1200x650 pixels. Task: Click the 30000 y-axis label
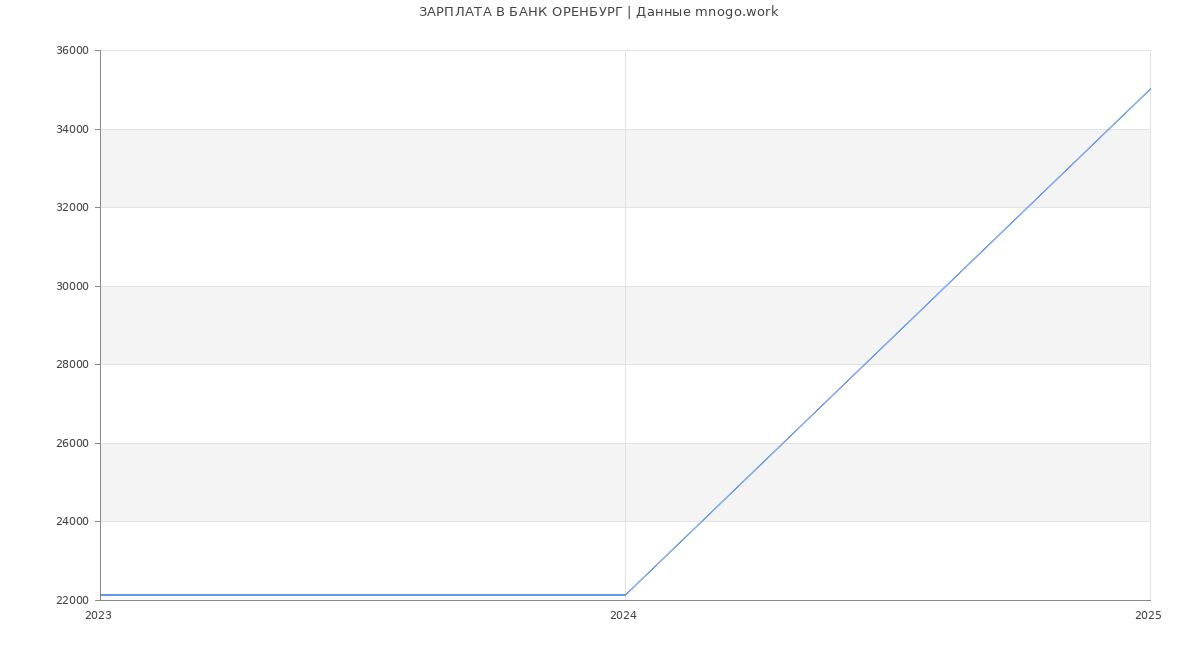point(72,286)
